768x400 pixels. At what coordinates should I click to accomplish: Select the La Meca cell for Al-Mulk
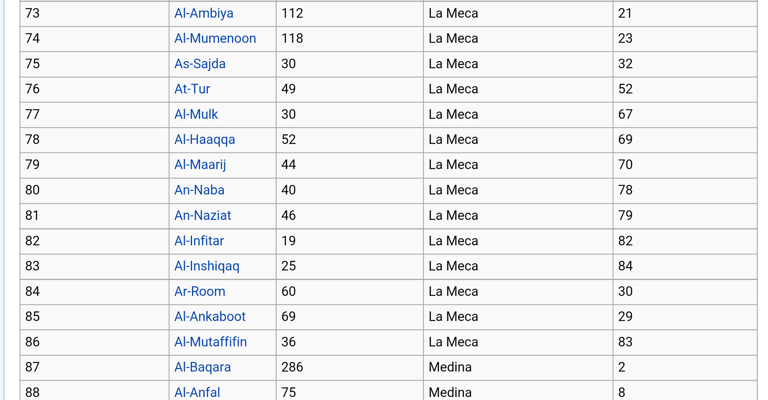click(x=518, y=114)
